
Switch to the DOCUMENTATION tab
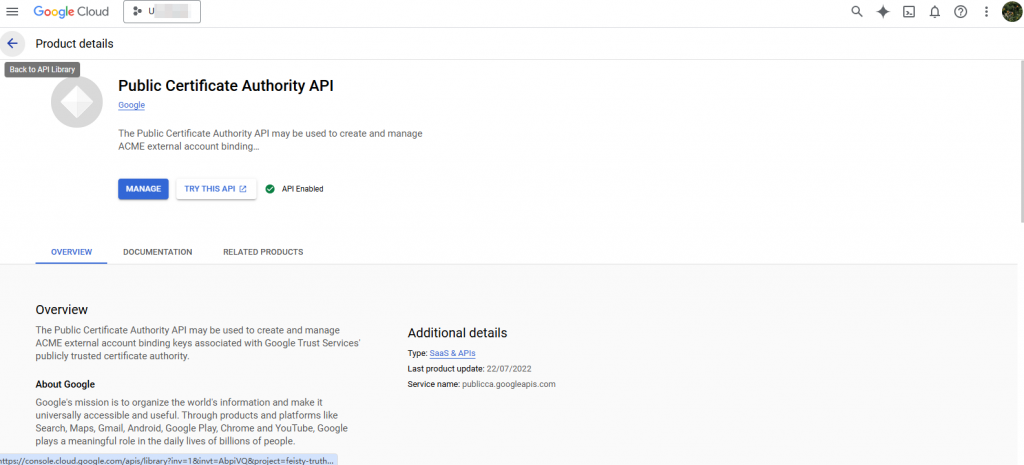(158, 252)
